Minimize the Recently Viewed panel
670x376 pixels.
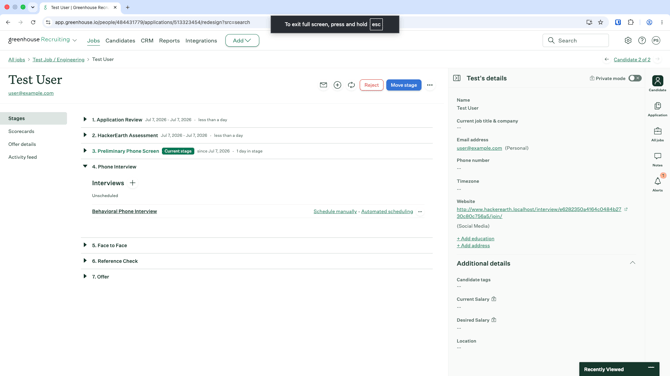point(650,368)
